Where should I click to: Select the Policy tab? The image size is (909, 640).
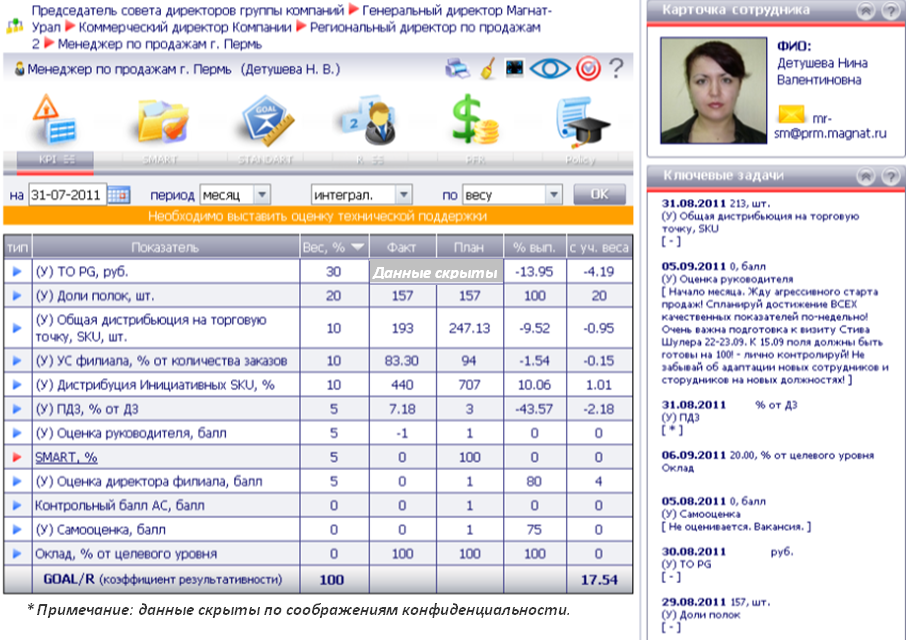[580, 159]
